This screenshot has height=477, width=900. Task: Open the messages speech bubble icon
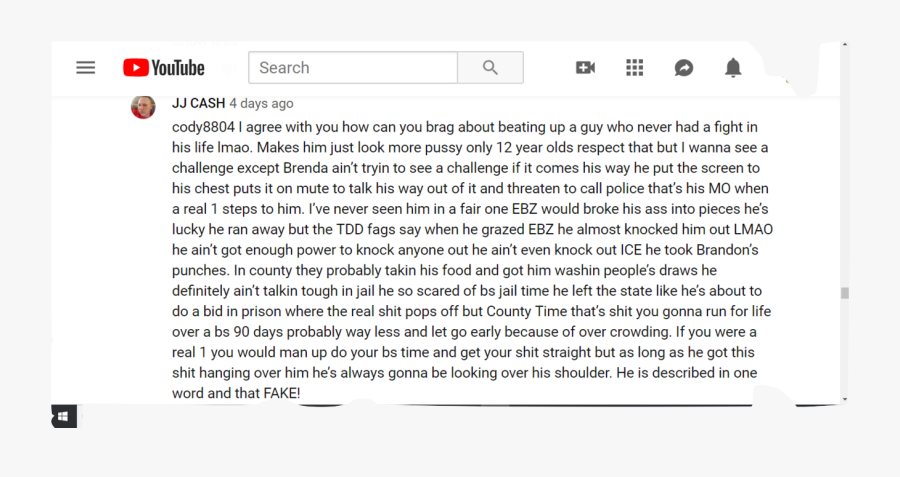pos(684,68)
